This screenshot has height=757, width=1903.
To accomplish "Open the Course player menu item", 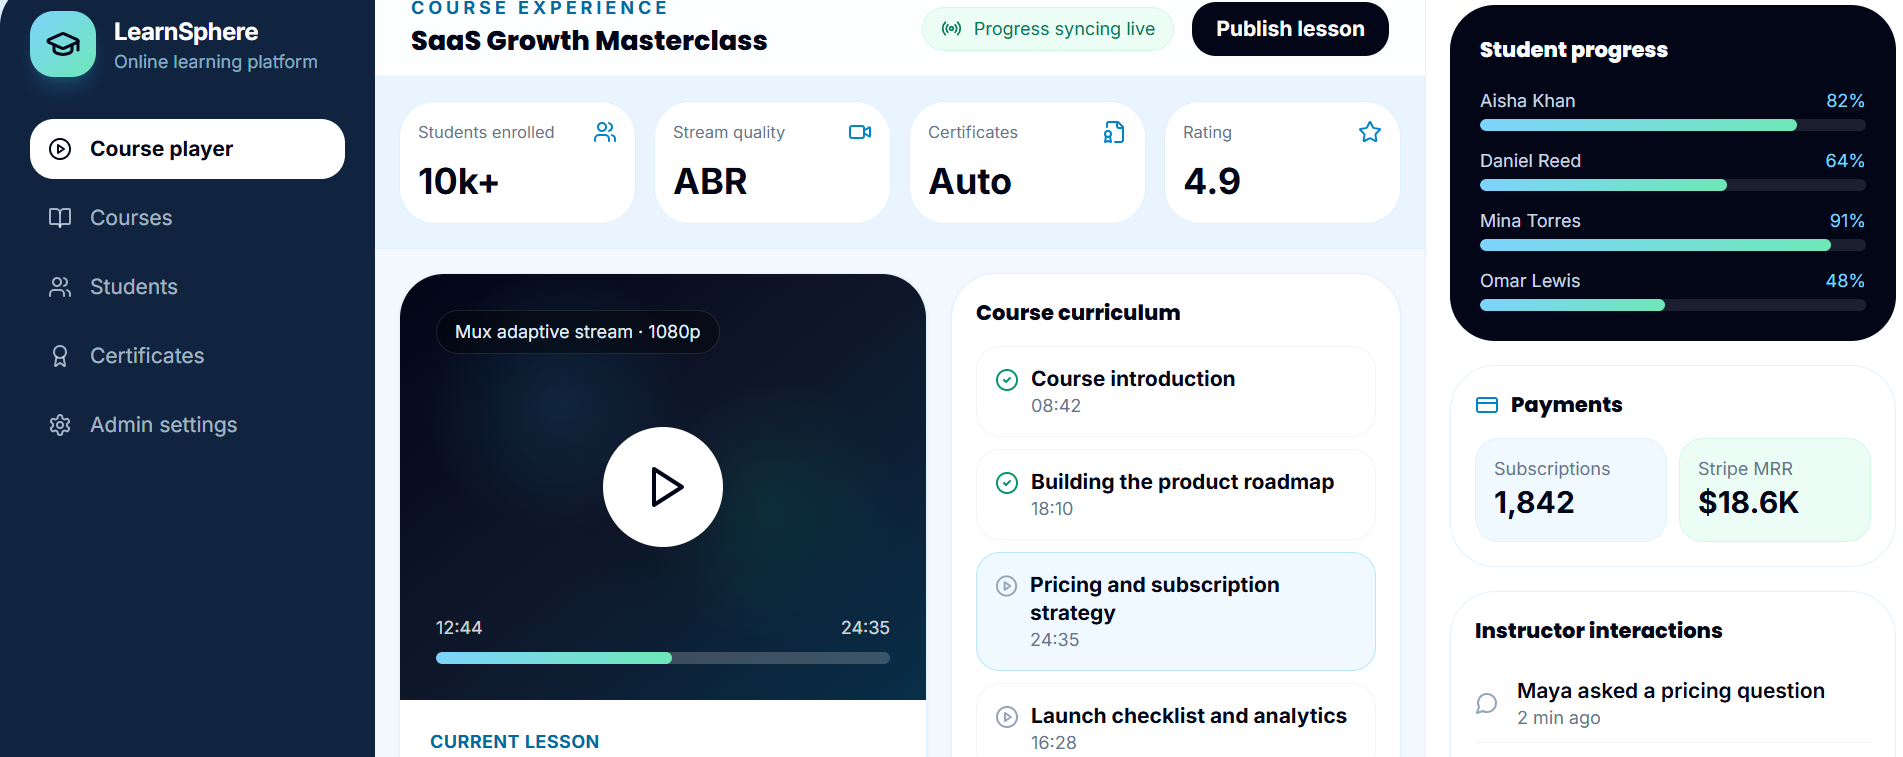I will [187, 149].
